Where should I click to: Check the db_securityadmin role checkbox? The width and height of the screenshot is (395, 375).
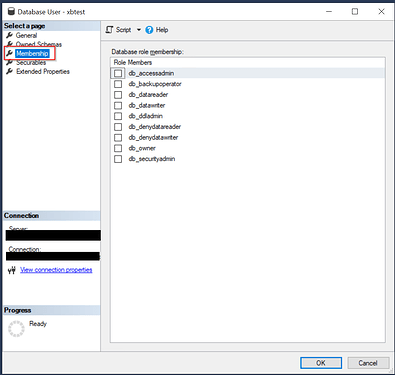[118, 159]
